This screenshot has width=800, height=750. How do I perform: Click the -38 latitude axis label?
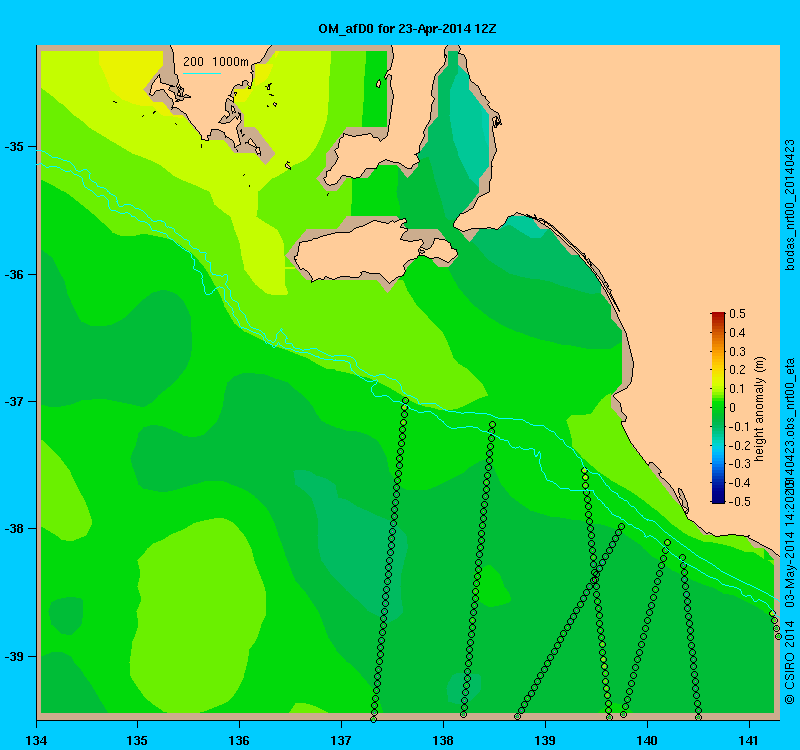[x=14, y=529]
